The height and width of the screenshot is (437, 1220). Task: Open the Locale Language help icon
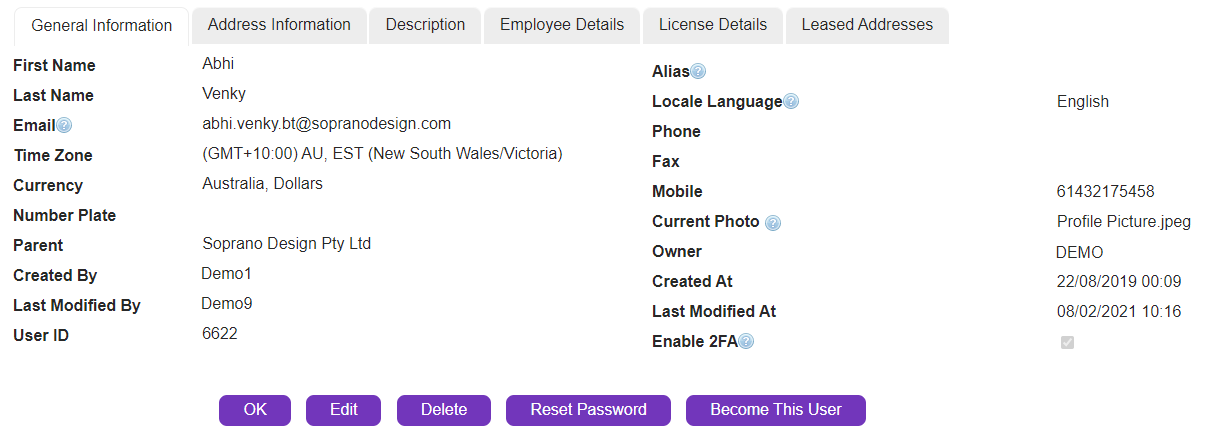click(x=791, y=102)
